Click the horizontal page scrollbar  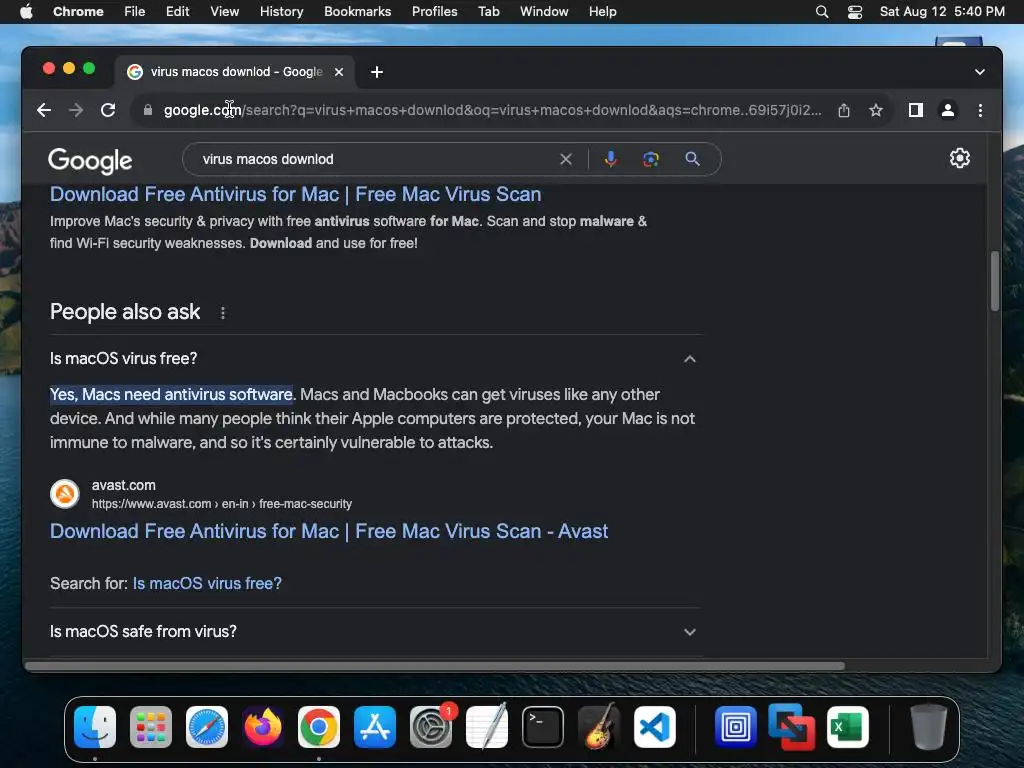435,666
